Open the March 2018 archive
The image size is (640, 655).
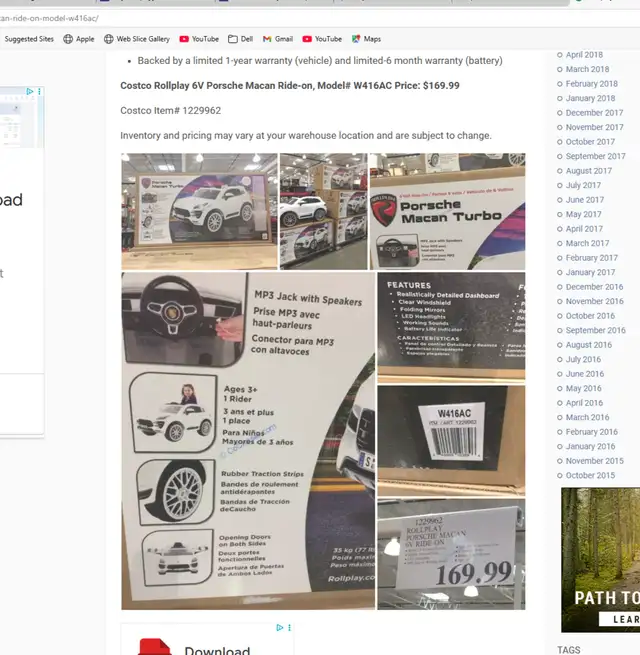tap(587, 69)
